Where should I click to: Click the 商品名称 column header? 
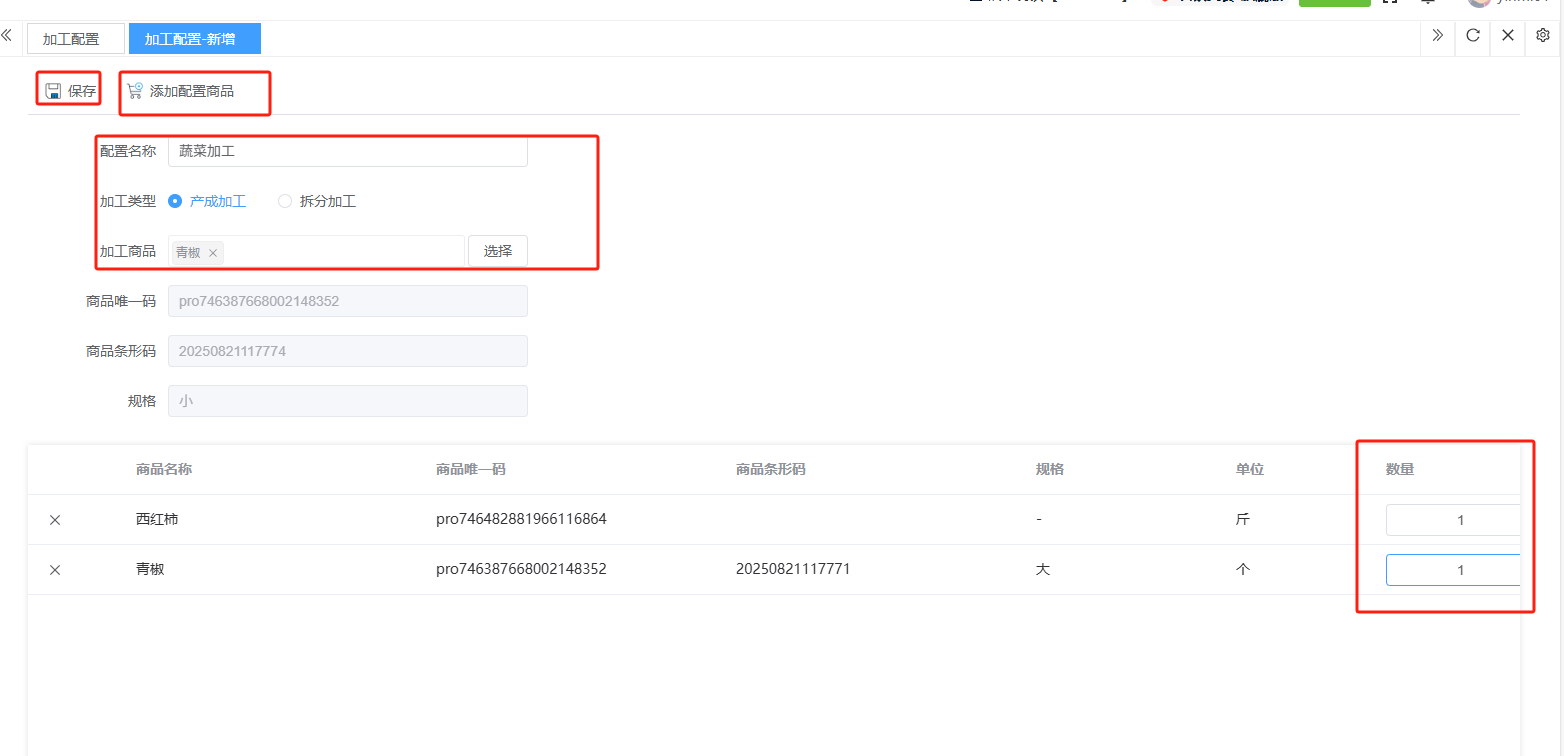[x=164, y=470]
